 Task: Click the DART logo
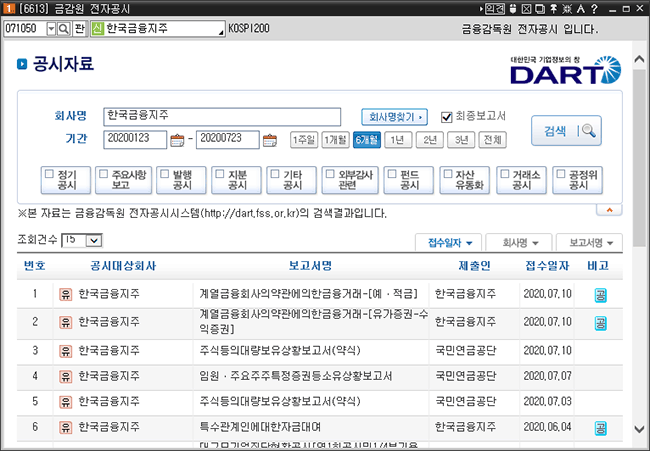point(565,70)
